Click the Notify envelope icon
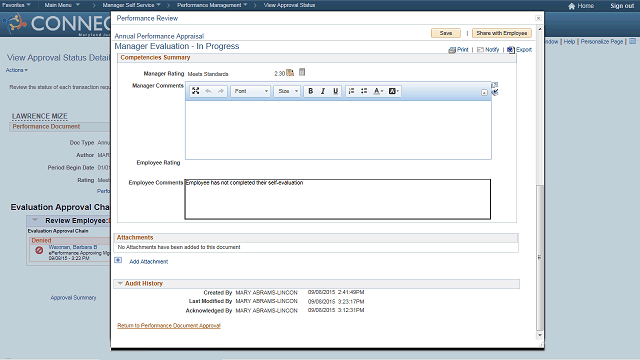This screenshot has width=640, height=360. pos(480,50)
